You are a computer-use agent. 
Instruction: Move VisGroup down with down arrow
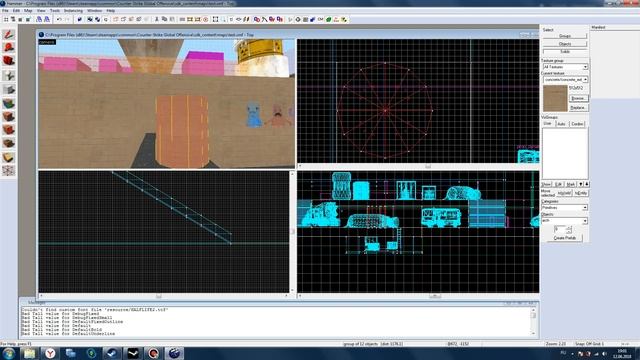click(581, 184)
